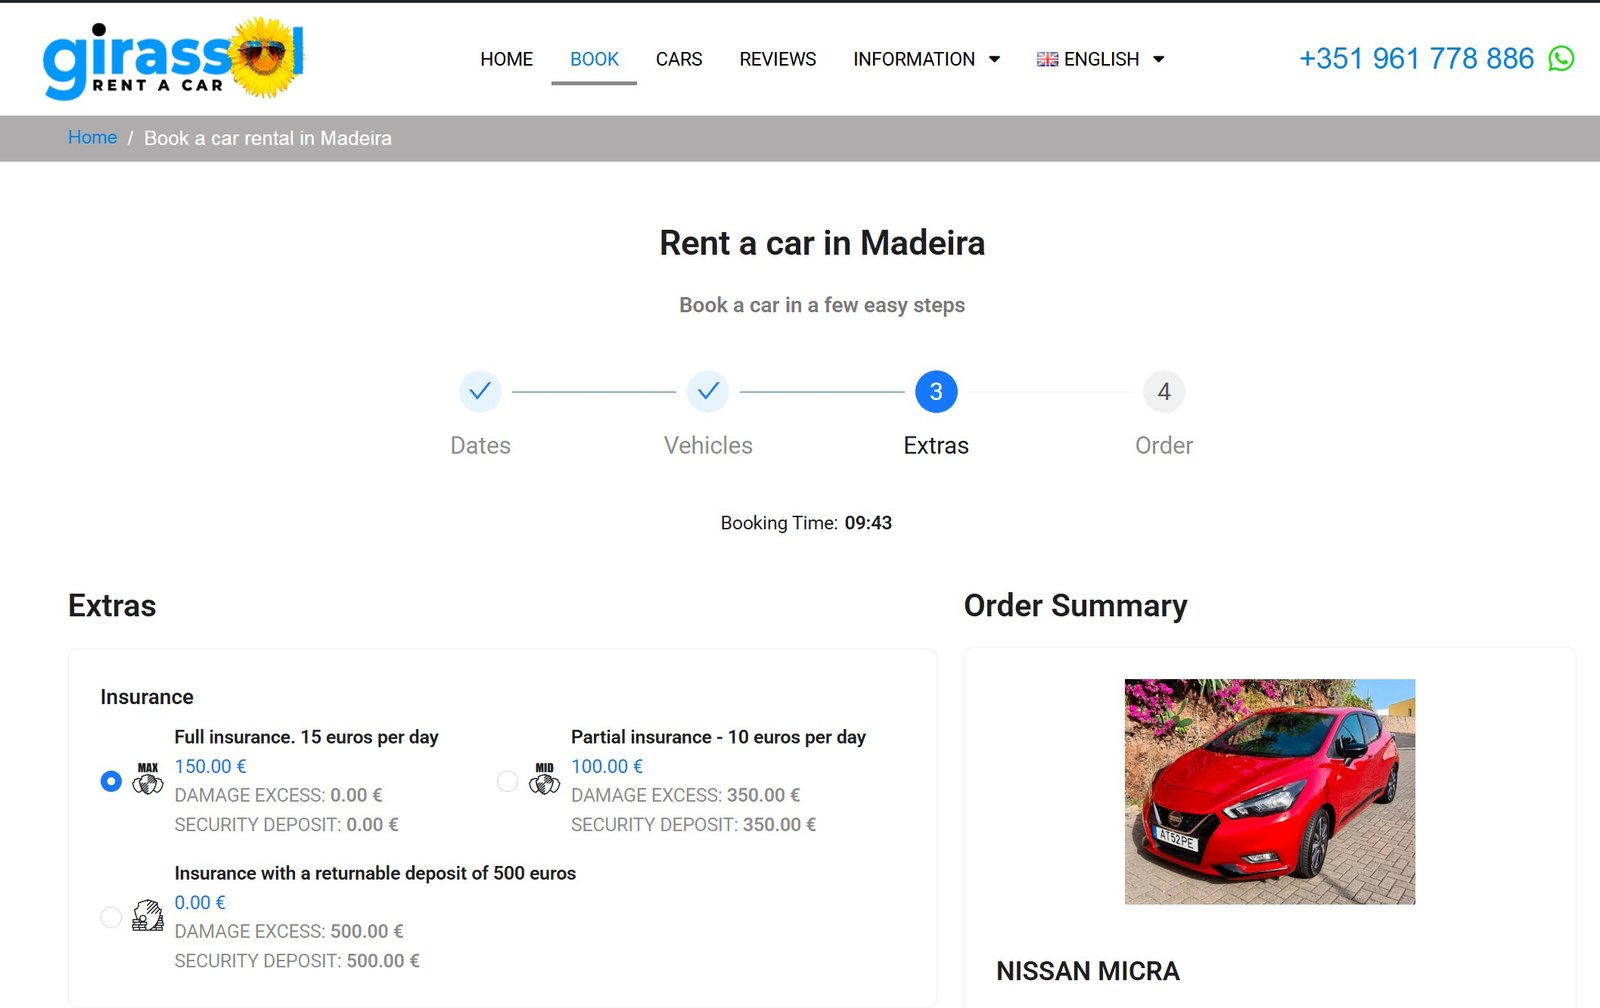
Task: Click the NISSAN MICRA heading
Action: point(1088,971)
